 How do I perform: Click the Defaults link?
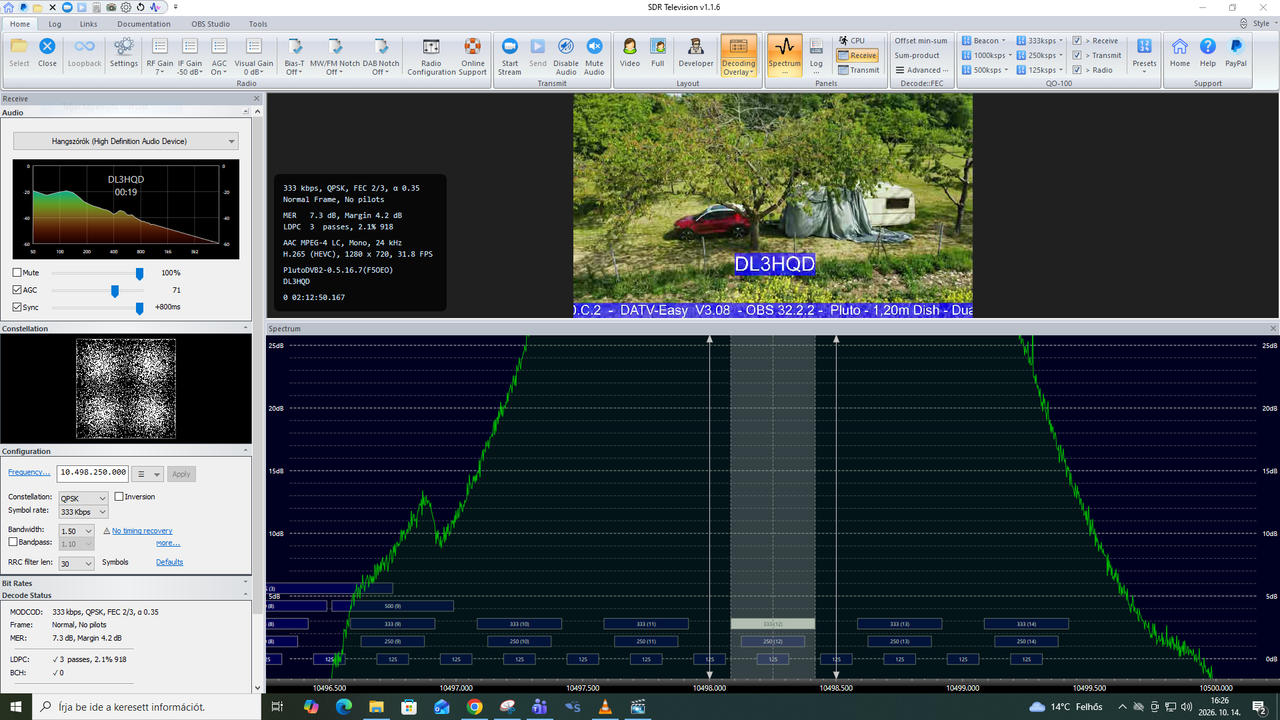pos(170,562)
